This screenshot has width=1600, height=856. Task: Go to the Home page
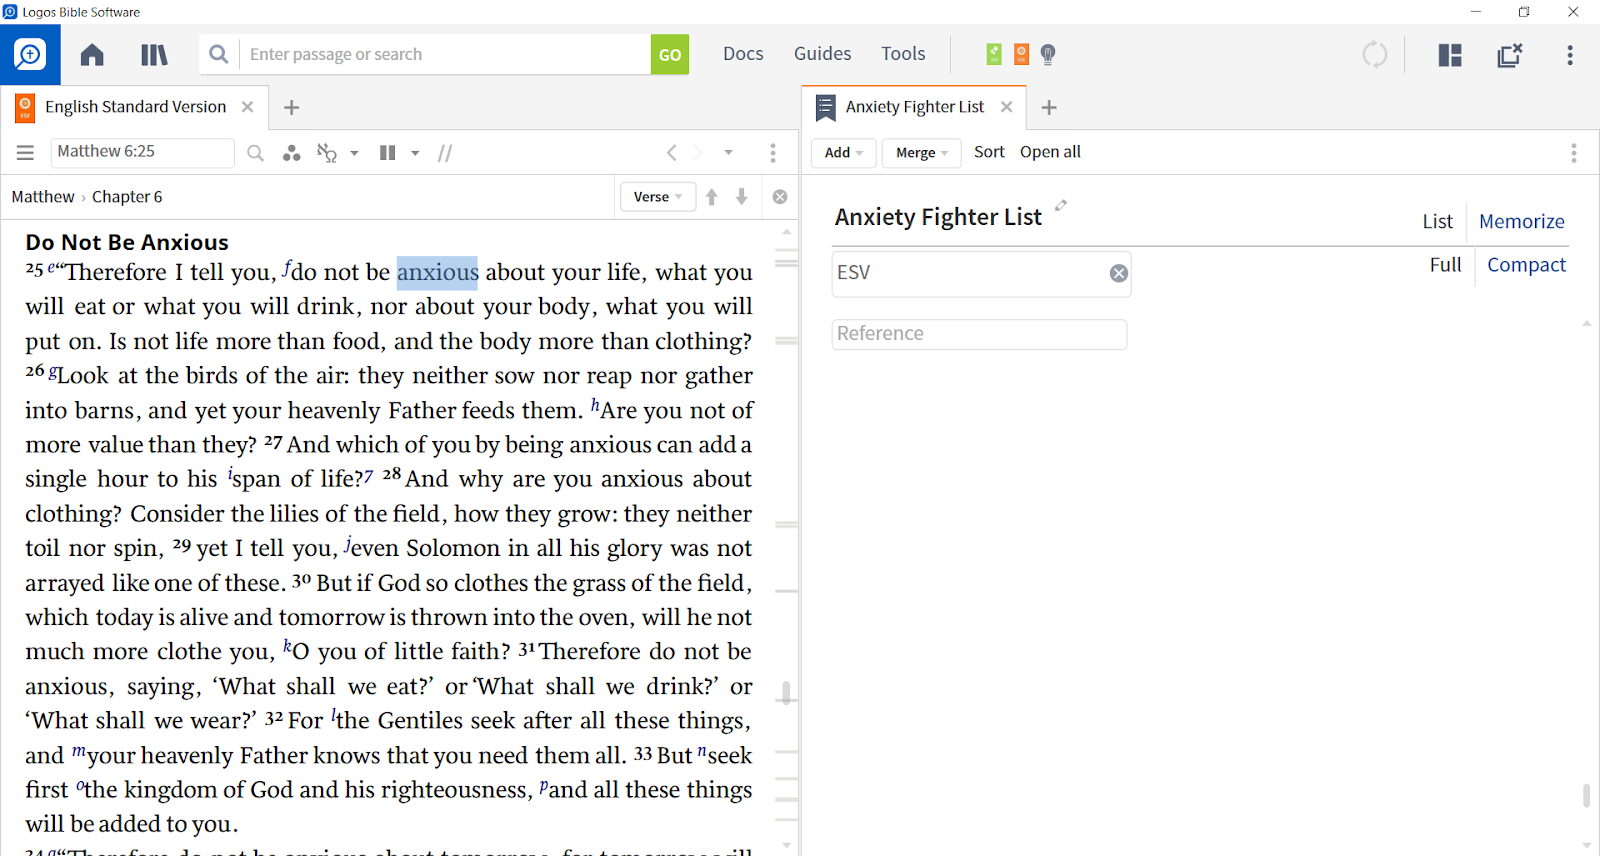92,54
